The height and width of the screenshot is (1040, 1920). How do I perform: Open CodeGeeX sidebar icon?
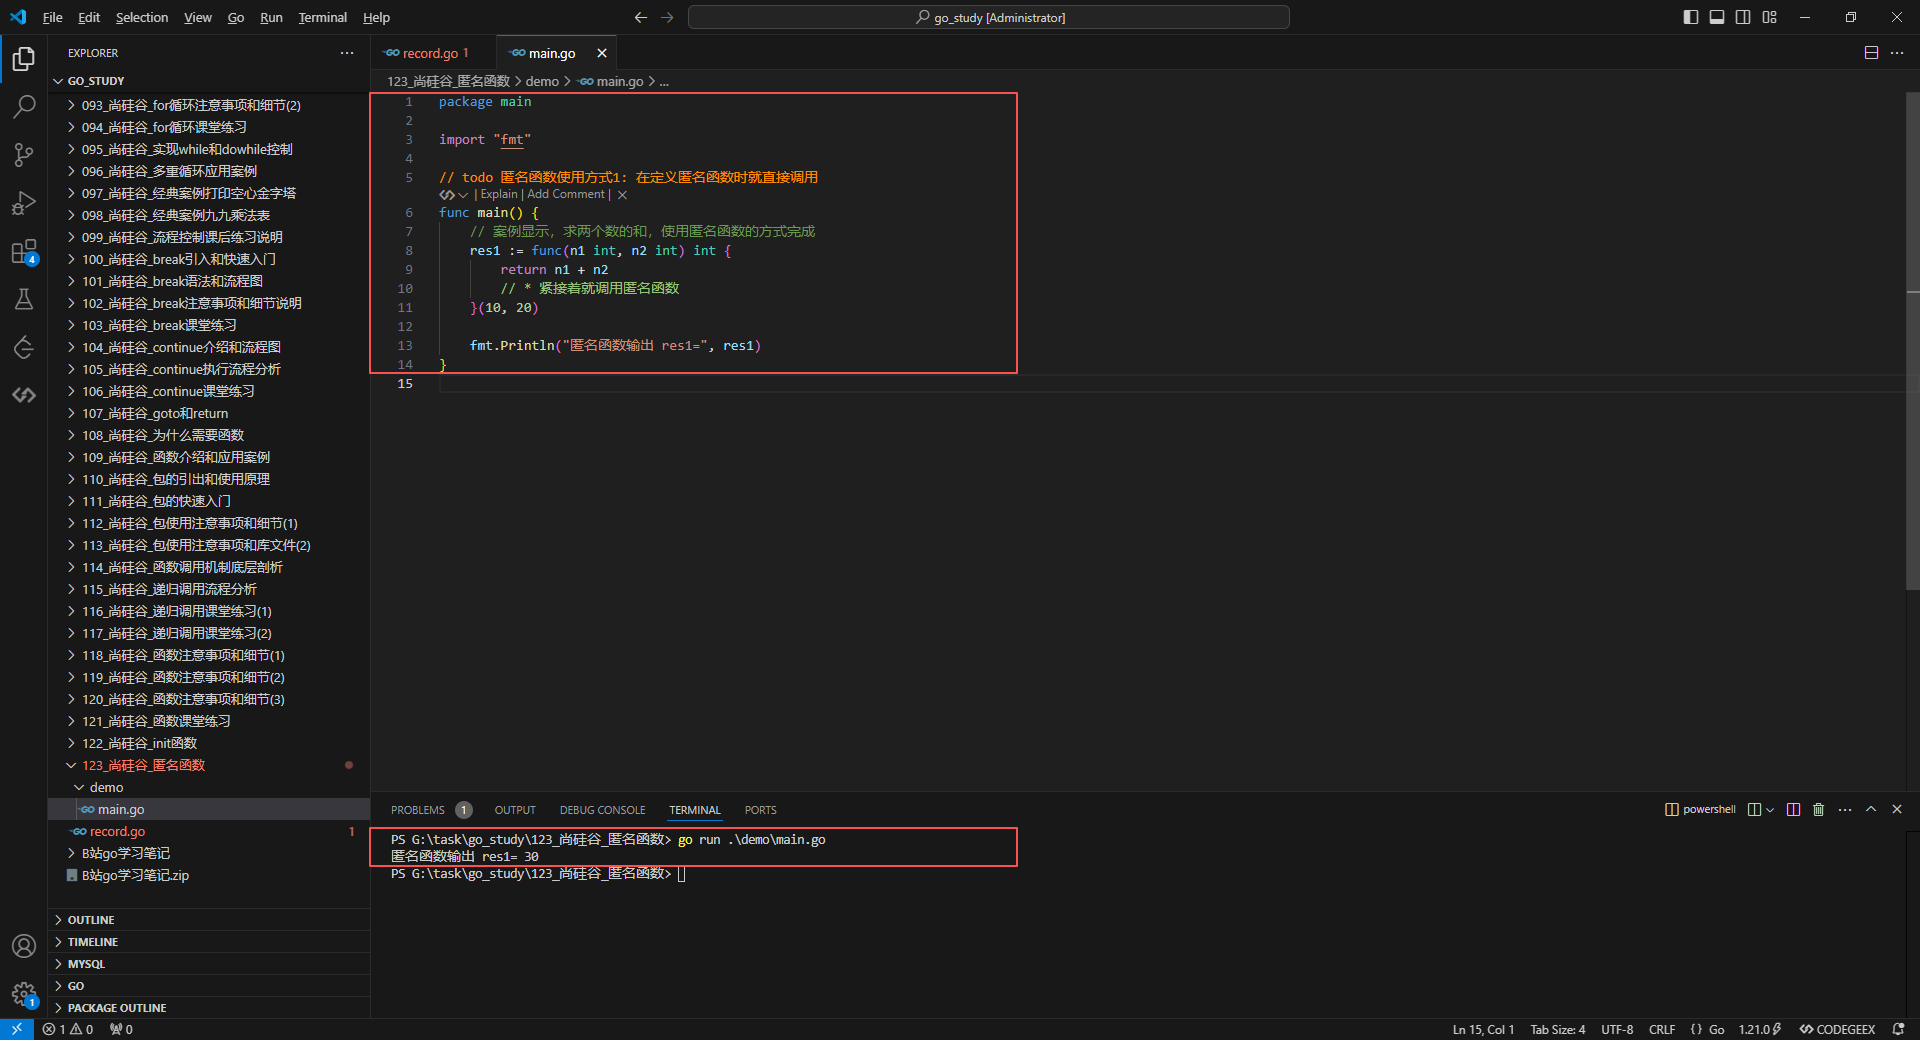click(24, 396)
